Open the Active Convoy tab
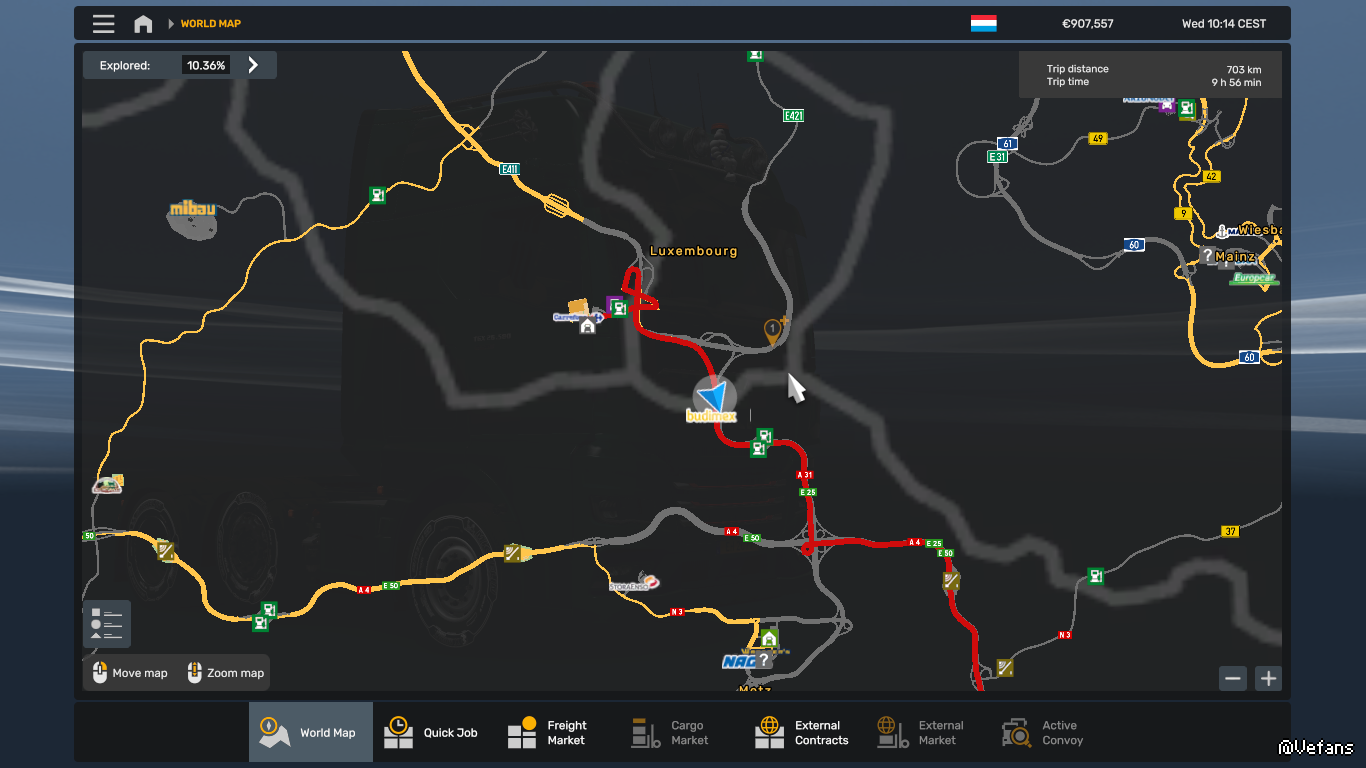 [x=1055, y=733]
